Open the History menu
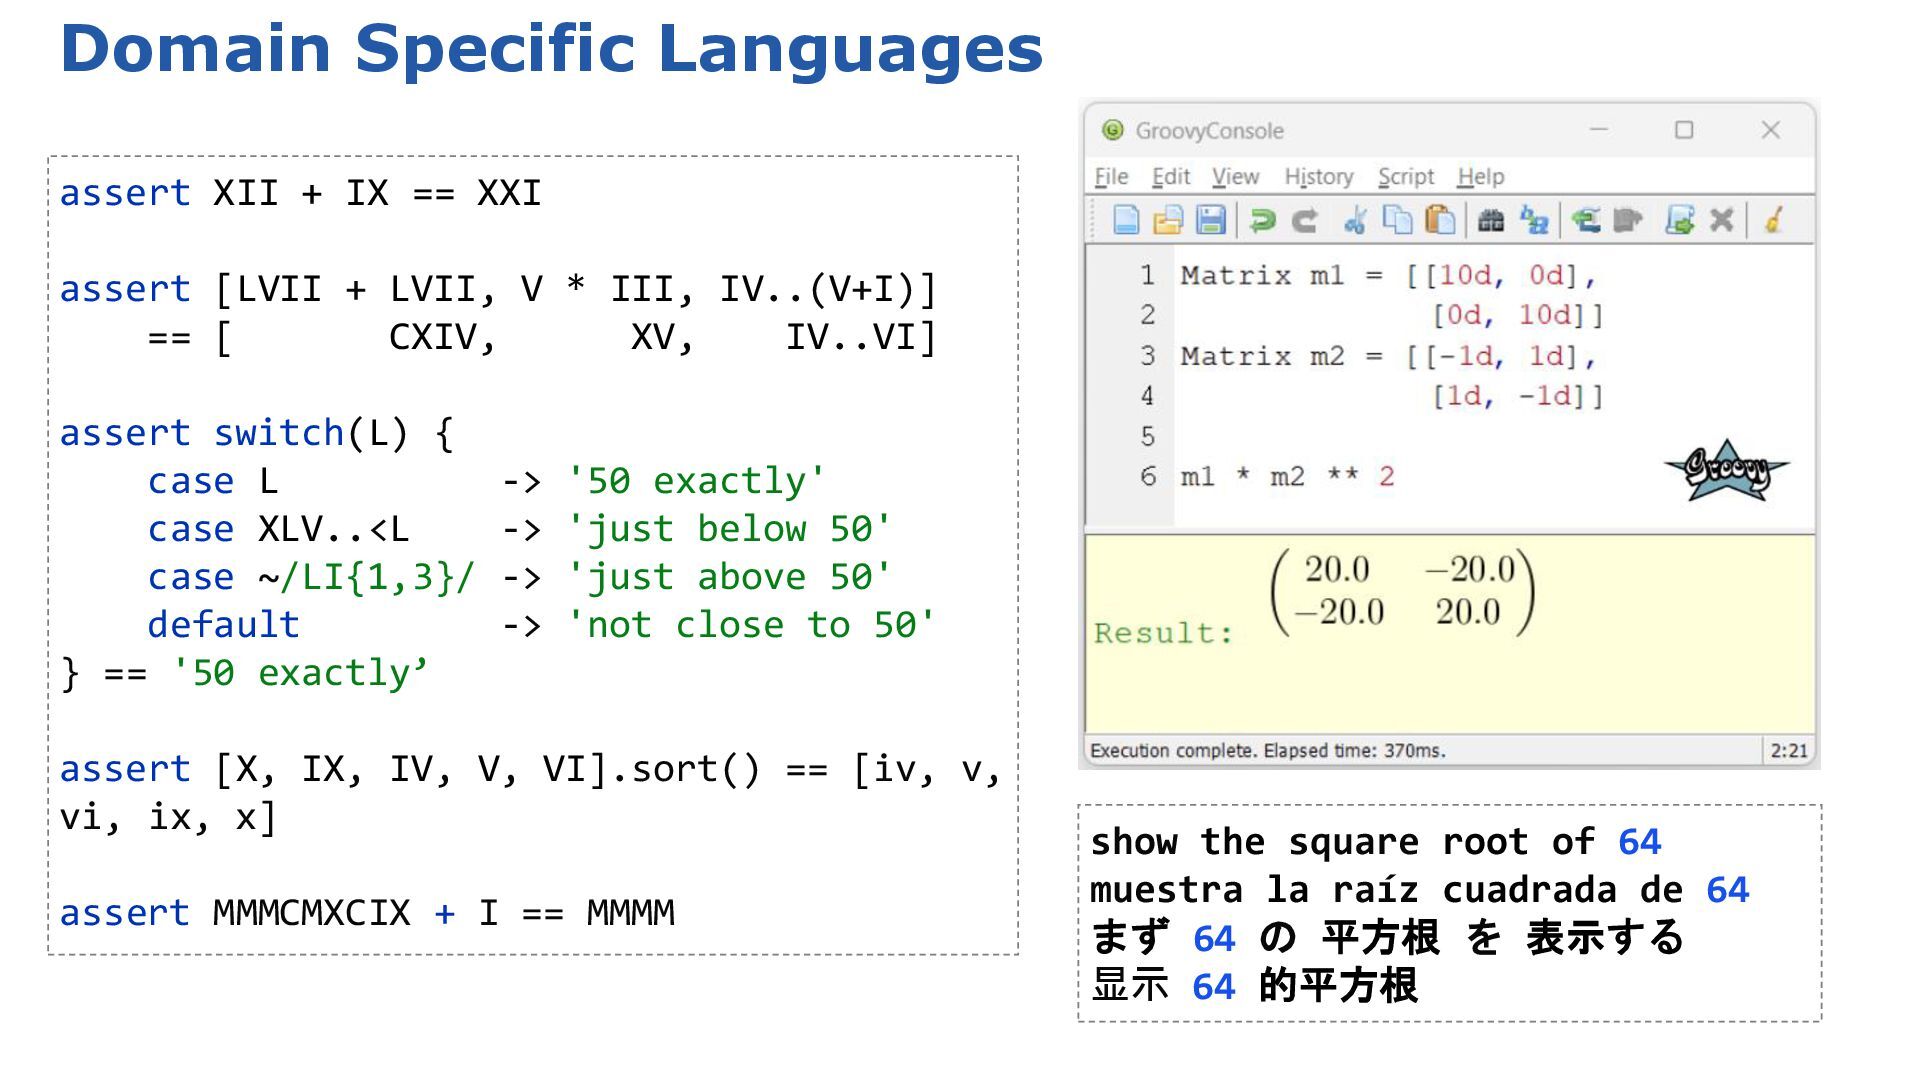 tap(1318, 177)
